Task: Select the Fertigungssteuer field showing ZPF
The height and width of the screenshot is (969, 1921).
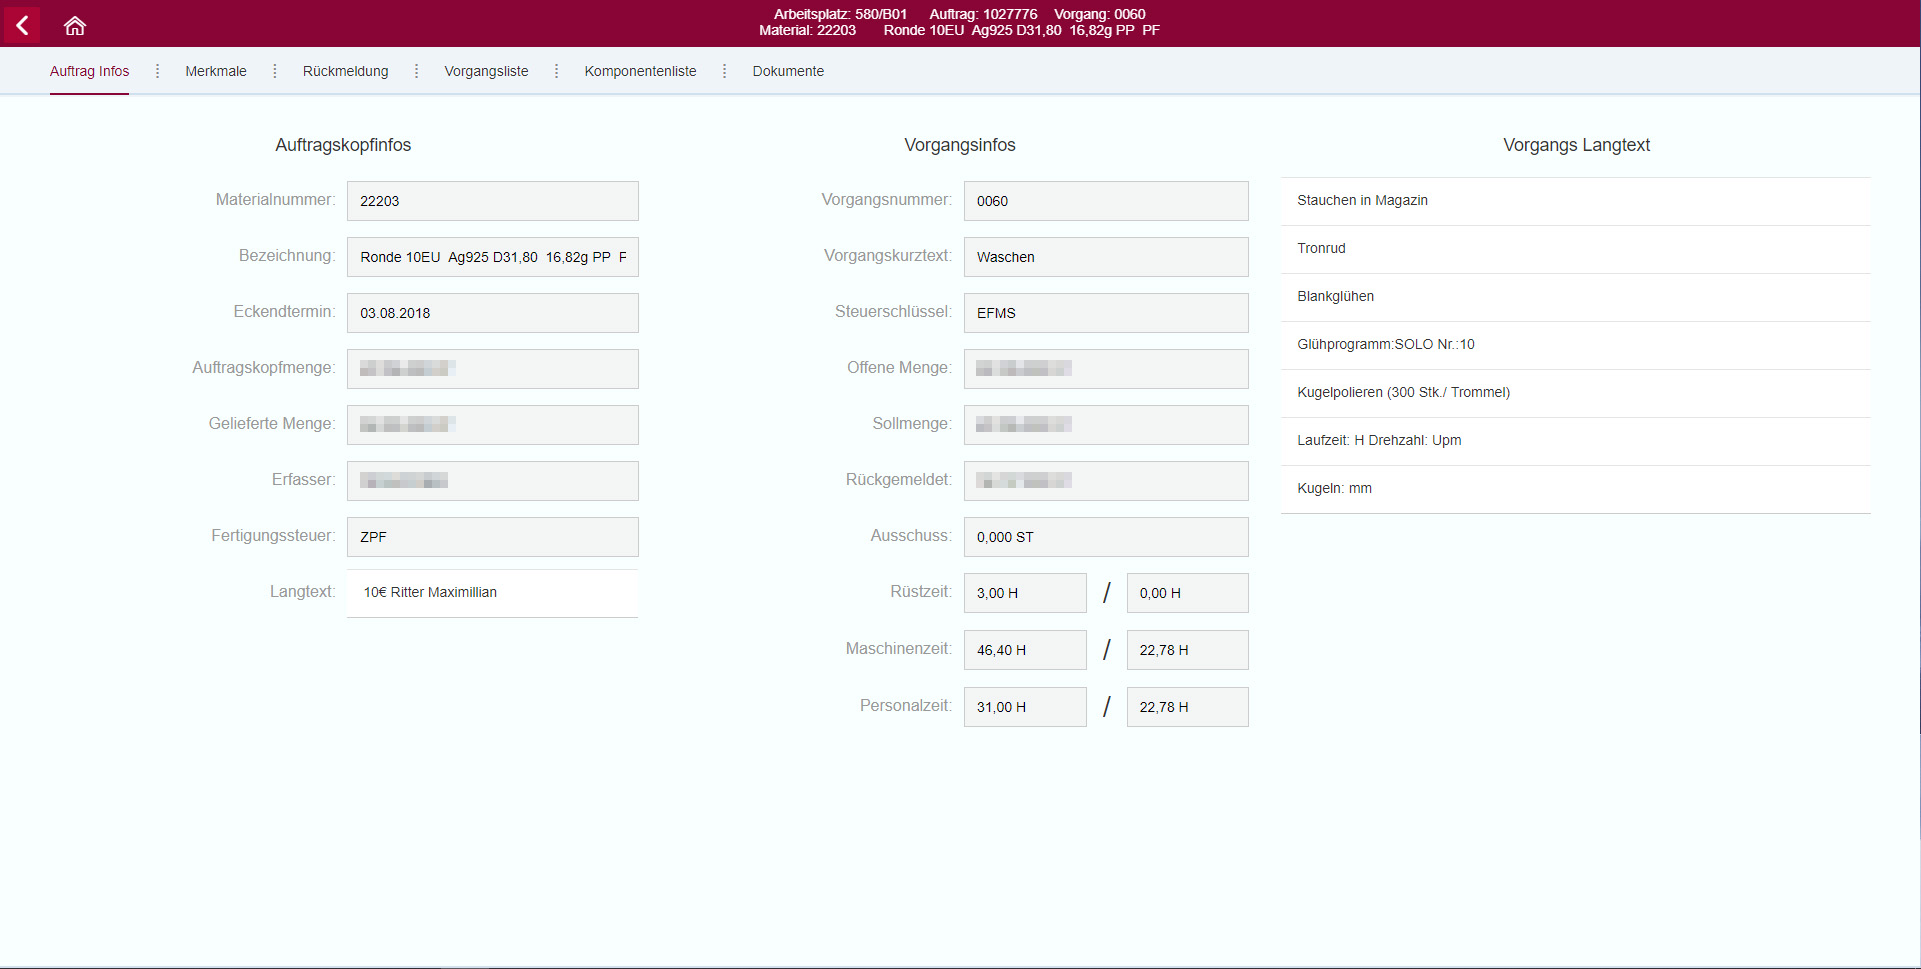Action: [x=492, y=536]
